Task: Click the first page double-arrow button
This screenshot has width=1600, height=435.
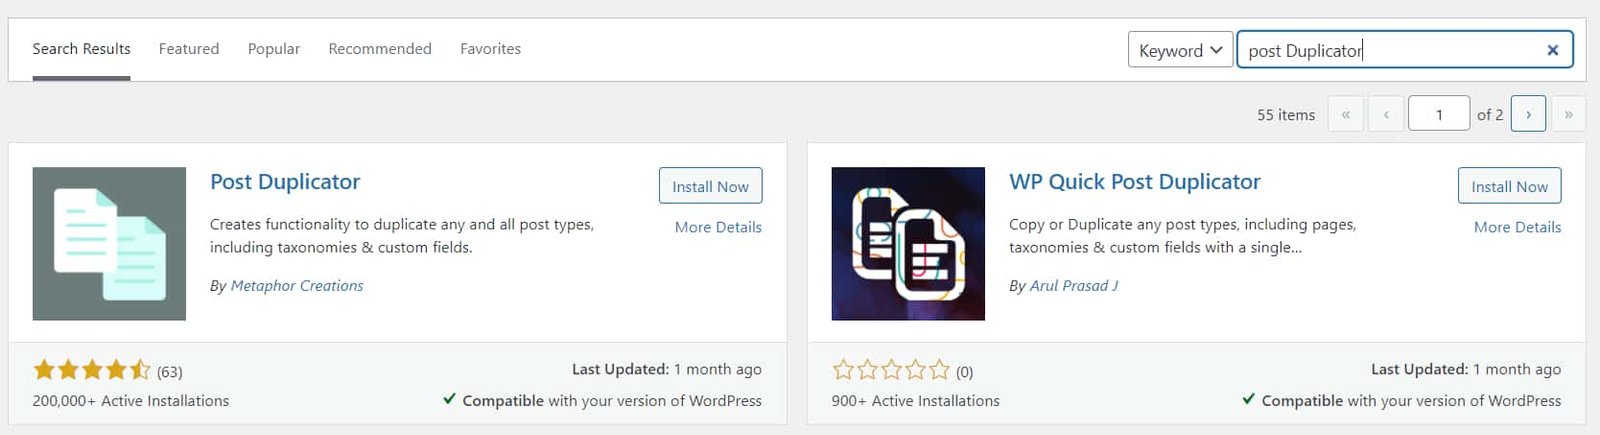Action: click(1346, 114)
